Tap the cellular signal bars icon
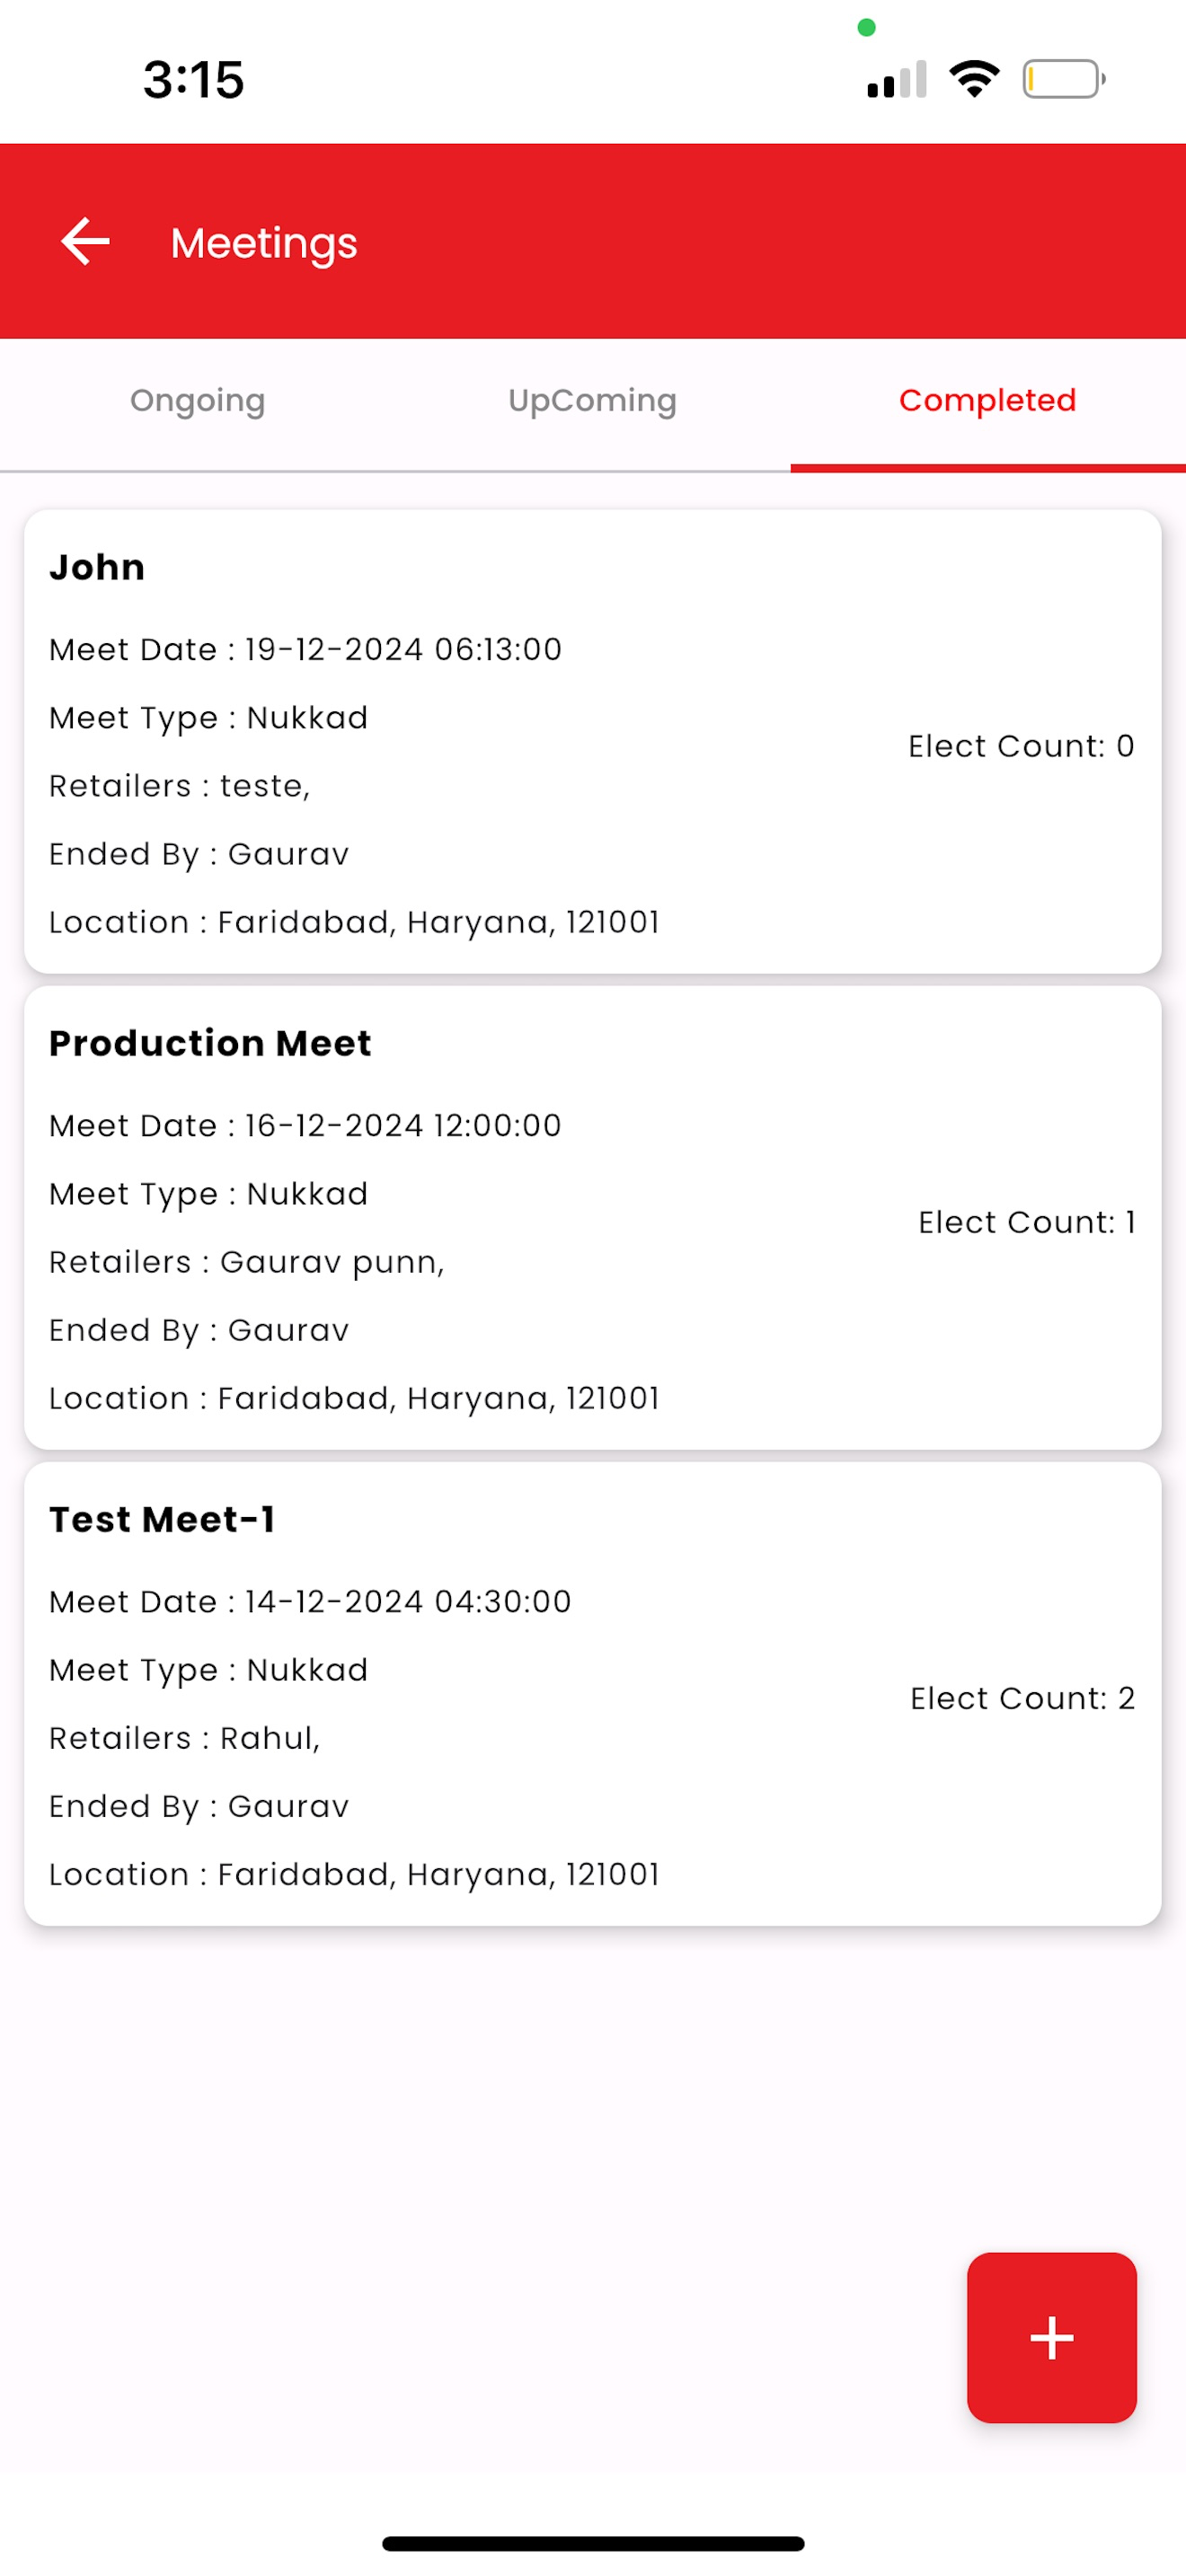The width and height of the screenshot is (1186, 2576). pyautogui.click(x=896, y=79)
